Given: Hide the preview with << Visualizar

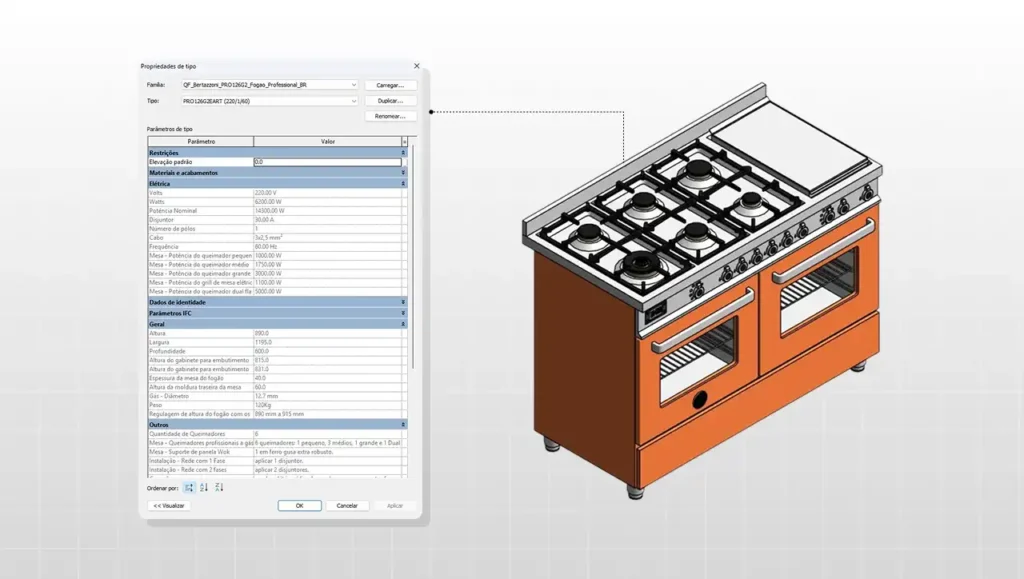Looking at the screenshot, I should 170,506.
